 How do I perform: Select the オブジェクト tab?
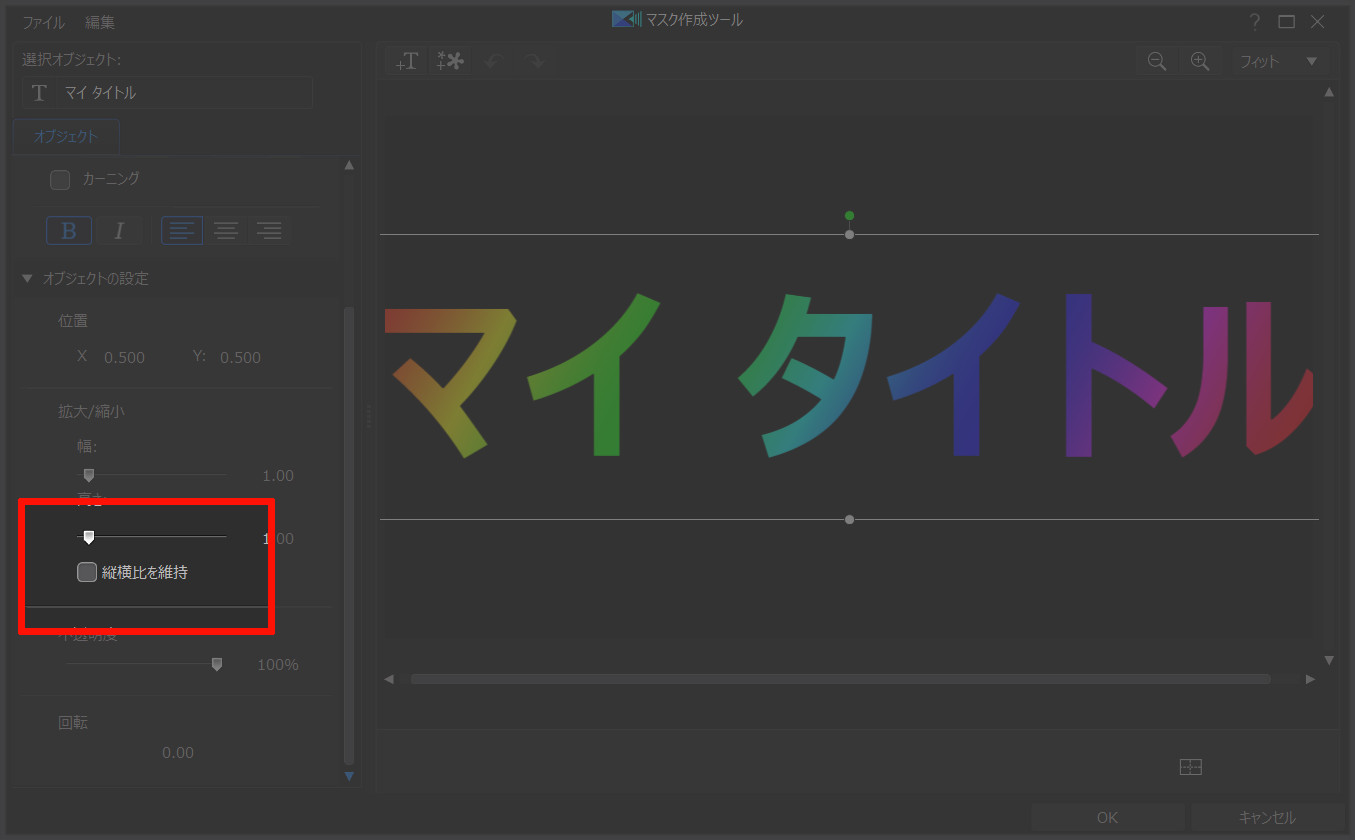[x=66, y=137]
